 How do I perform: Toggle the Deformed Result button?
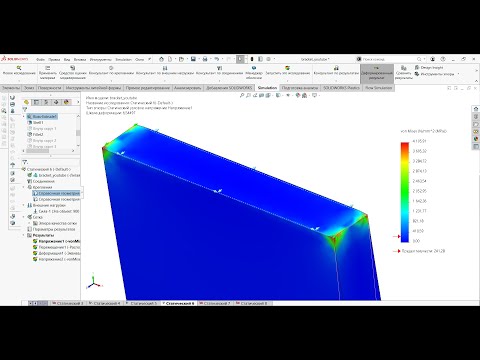(377, 73)
